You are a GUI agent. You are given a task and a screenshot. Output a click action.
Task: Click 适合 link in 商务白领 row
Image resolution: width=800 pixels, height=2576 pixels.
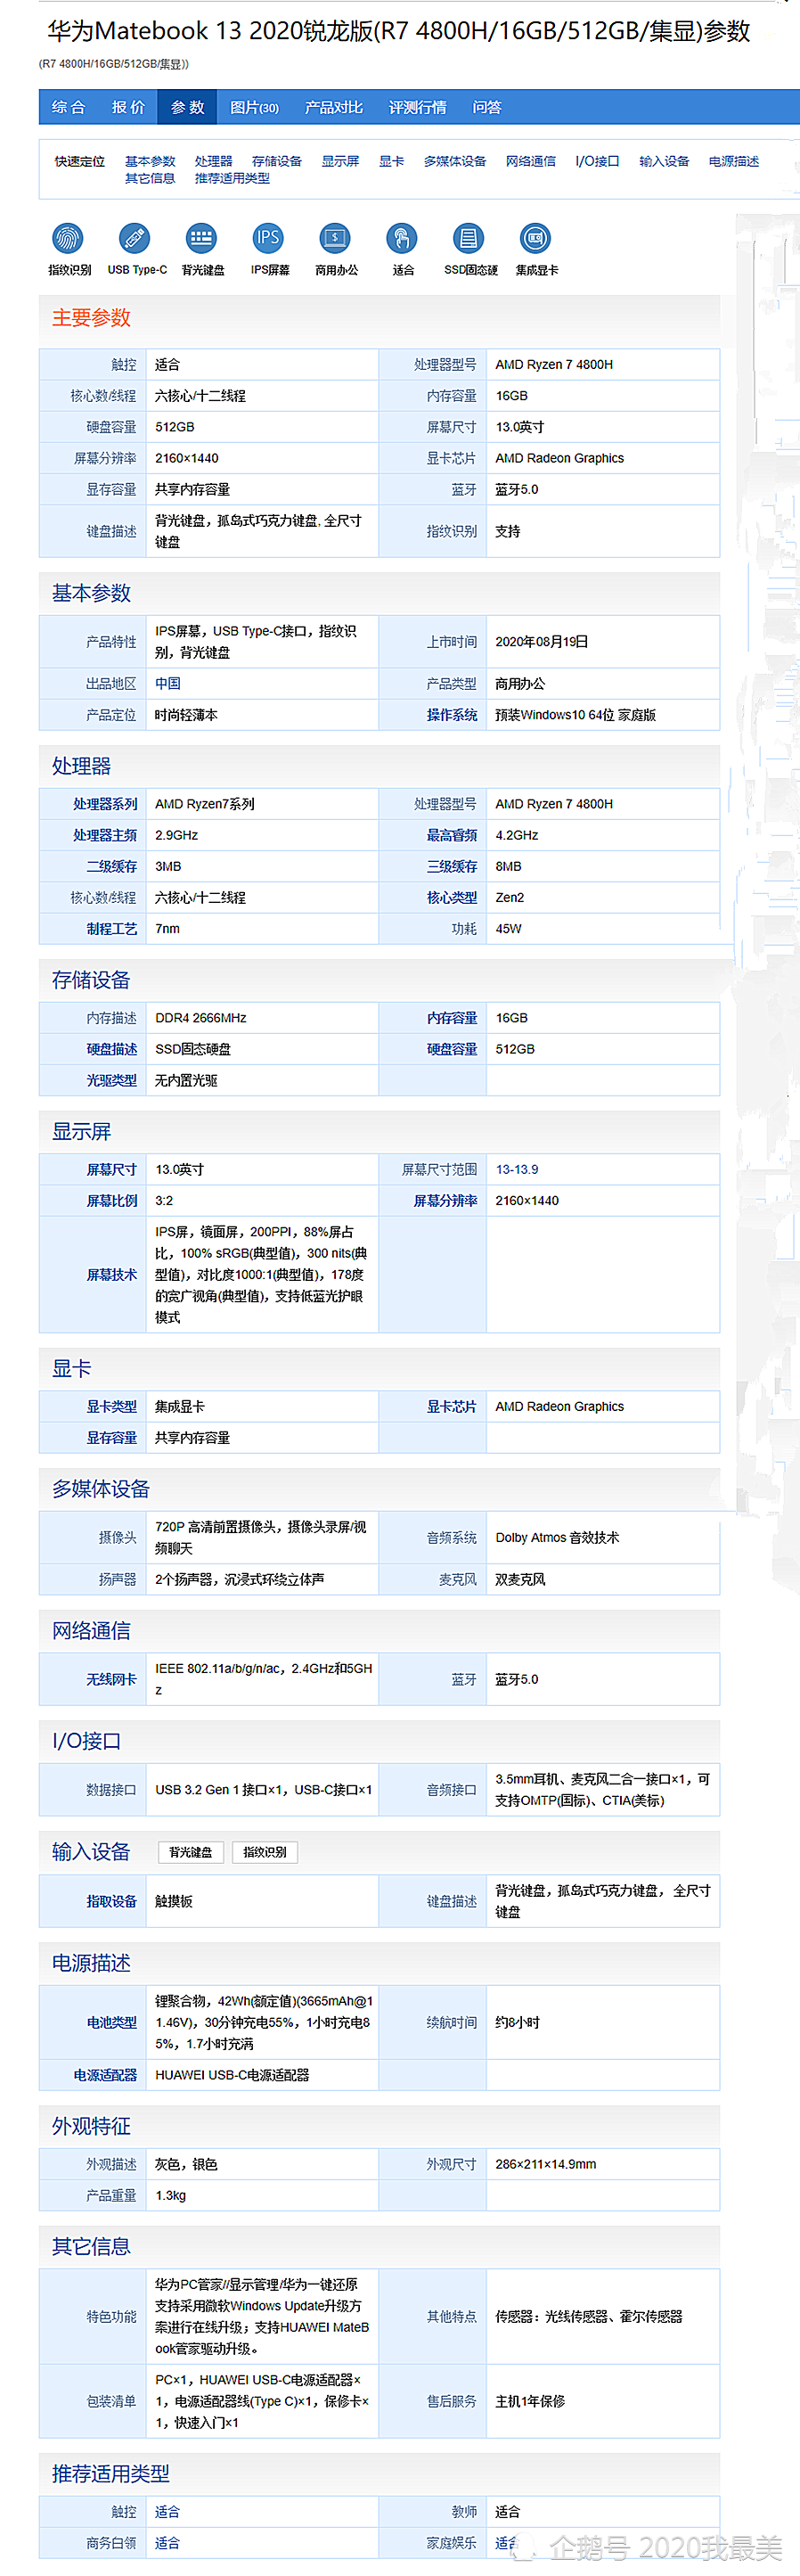coord(168,2543)
